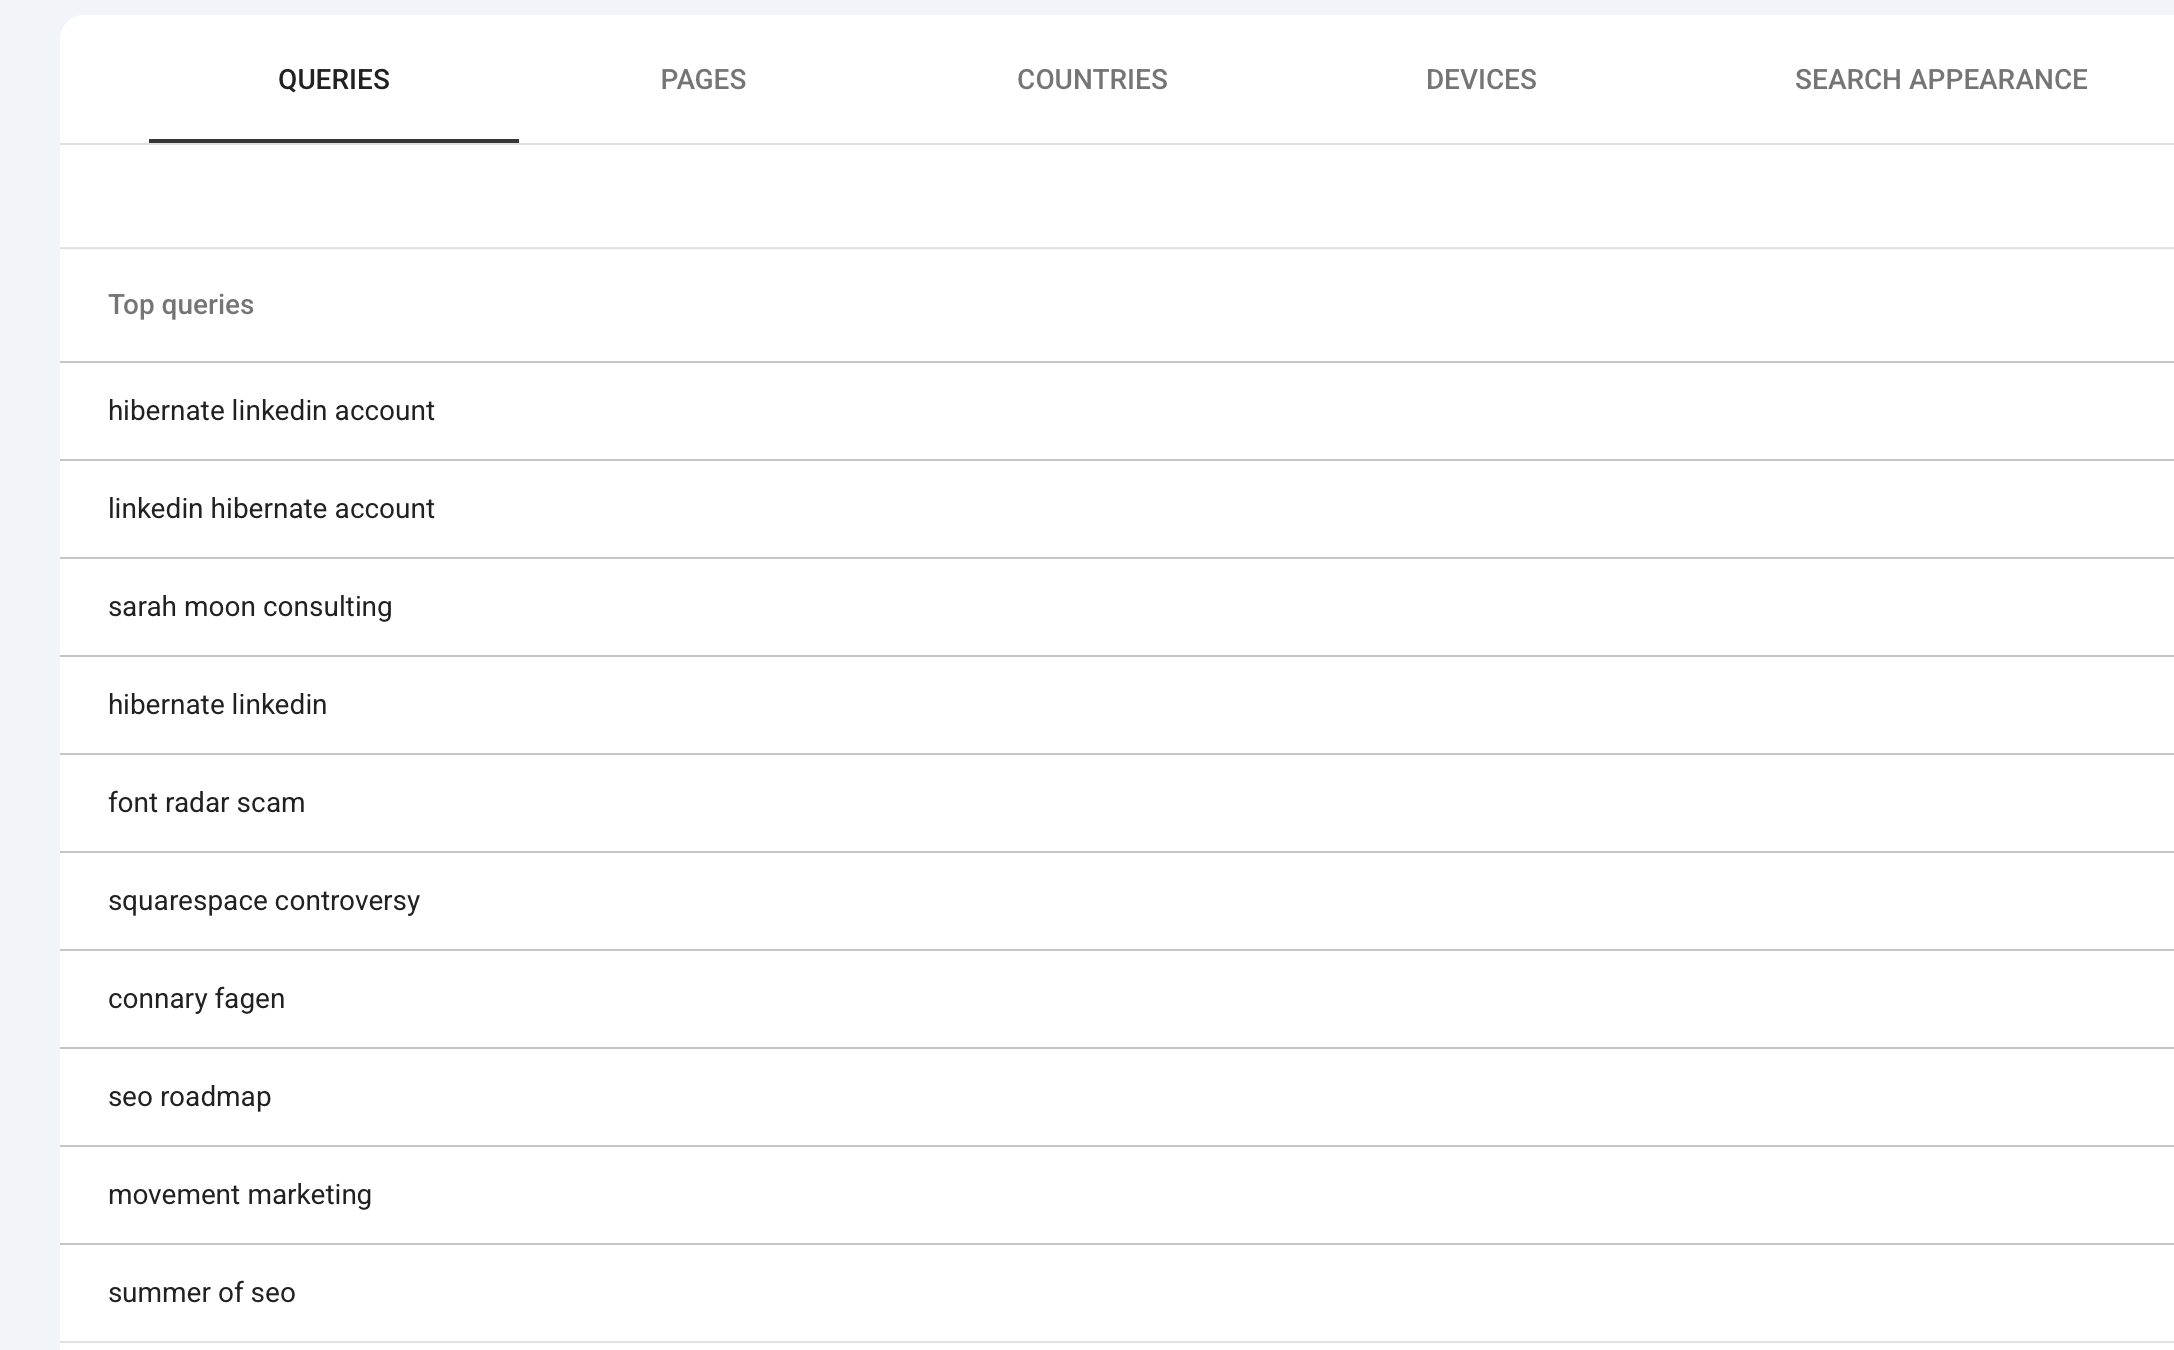The height and width of the screenshot is (1350, 2174).
Task: Open the Search Appearance tab
Action: point(1941,80)
